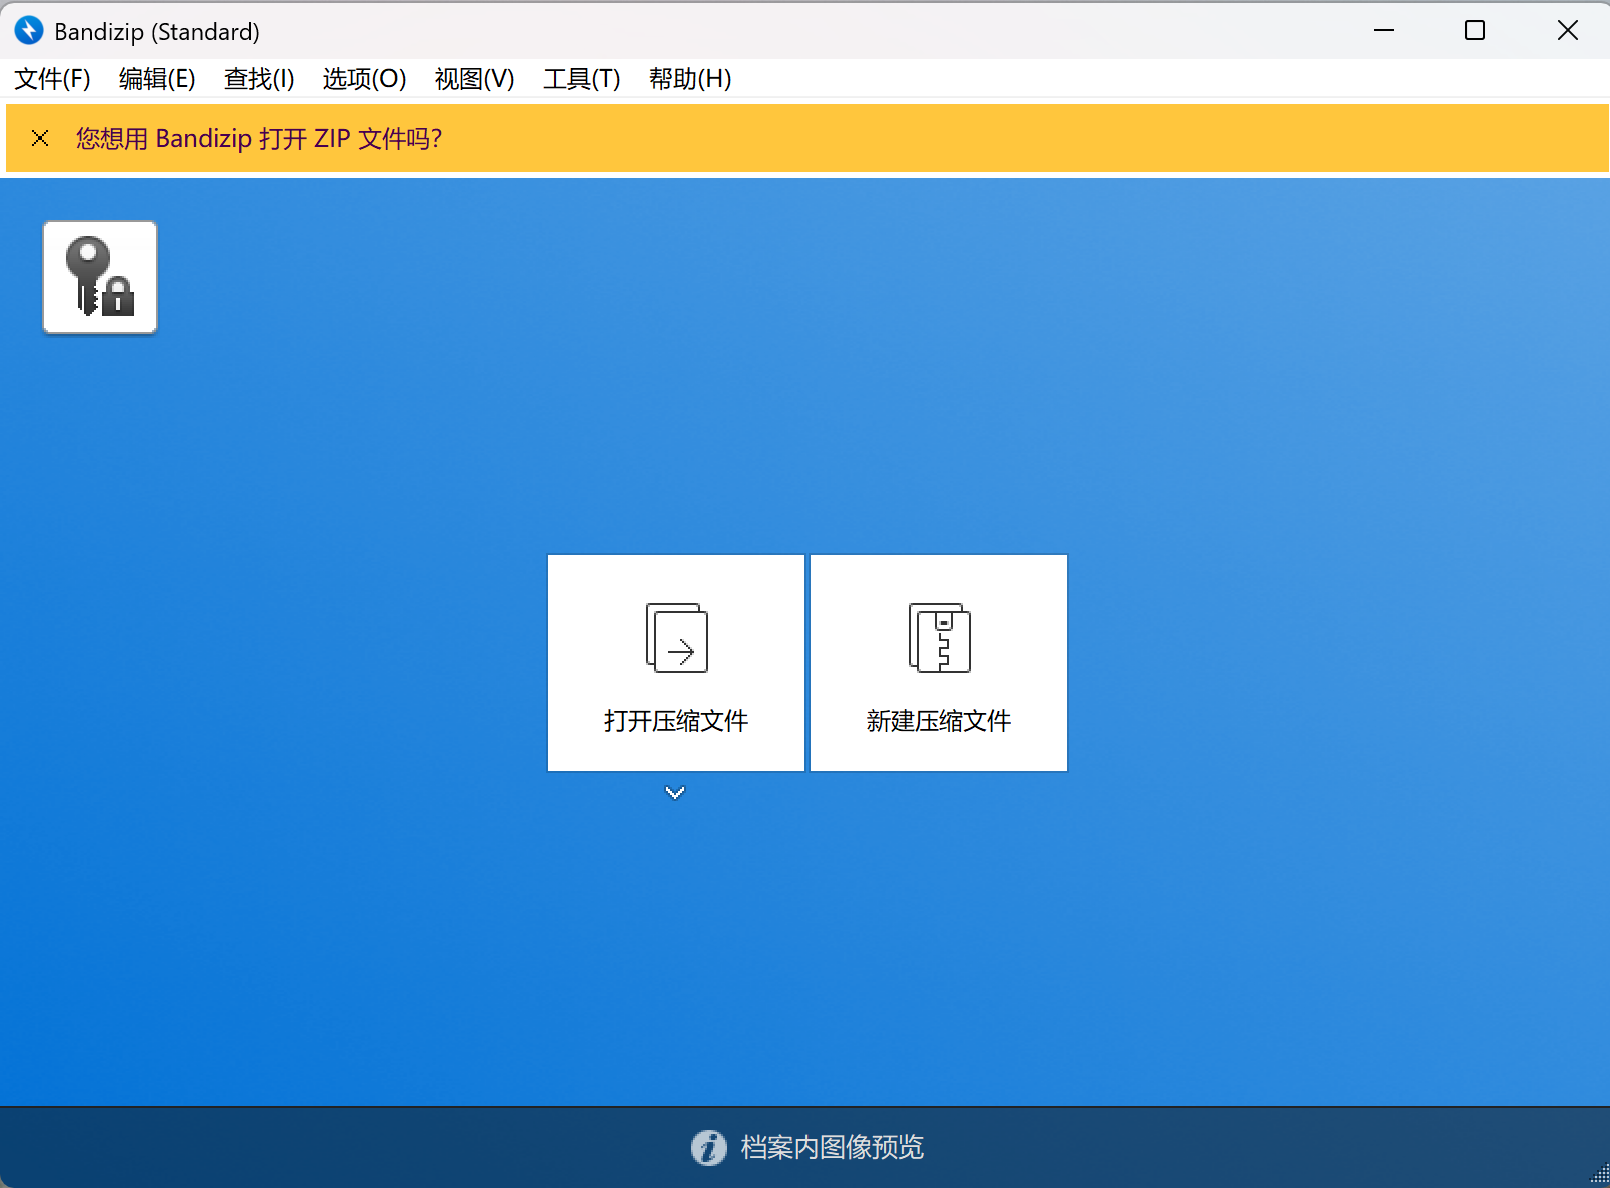Click the 您想用 Bandizip 打开 ZIP 文件吗? prompt

click(x=259, y=138)
